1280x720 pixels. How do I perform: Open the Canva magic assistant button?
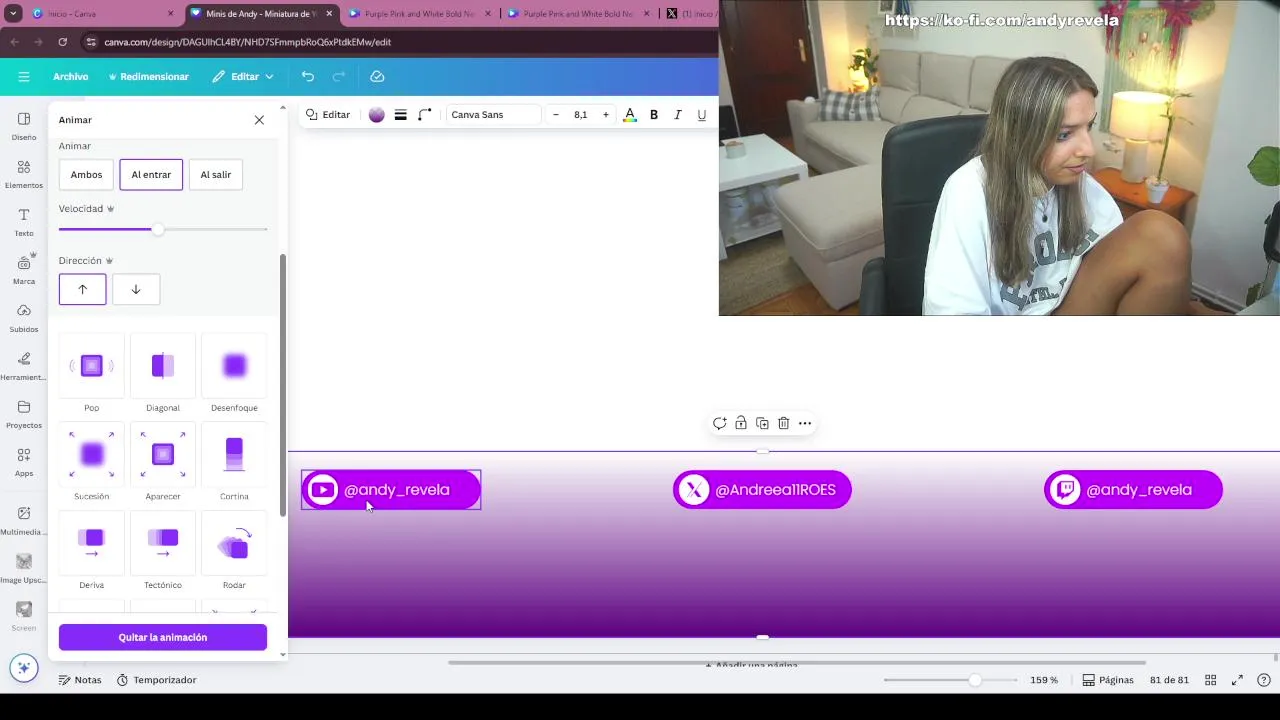(24, 667)
